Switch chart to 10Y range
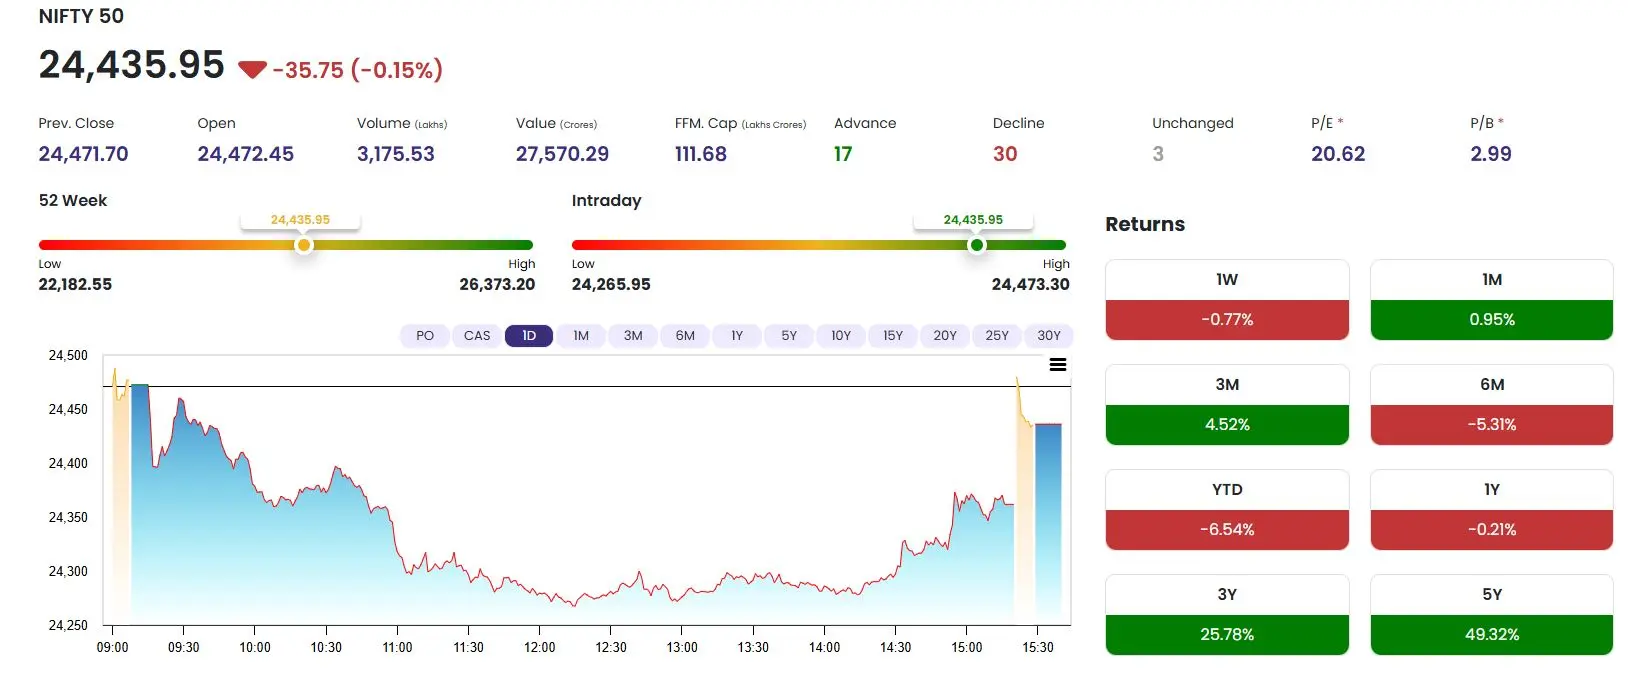 (x=841, y=336)
